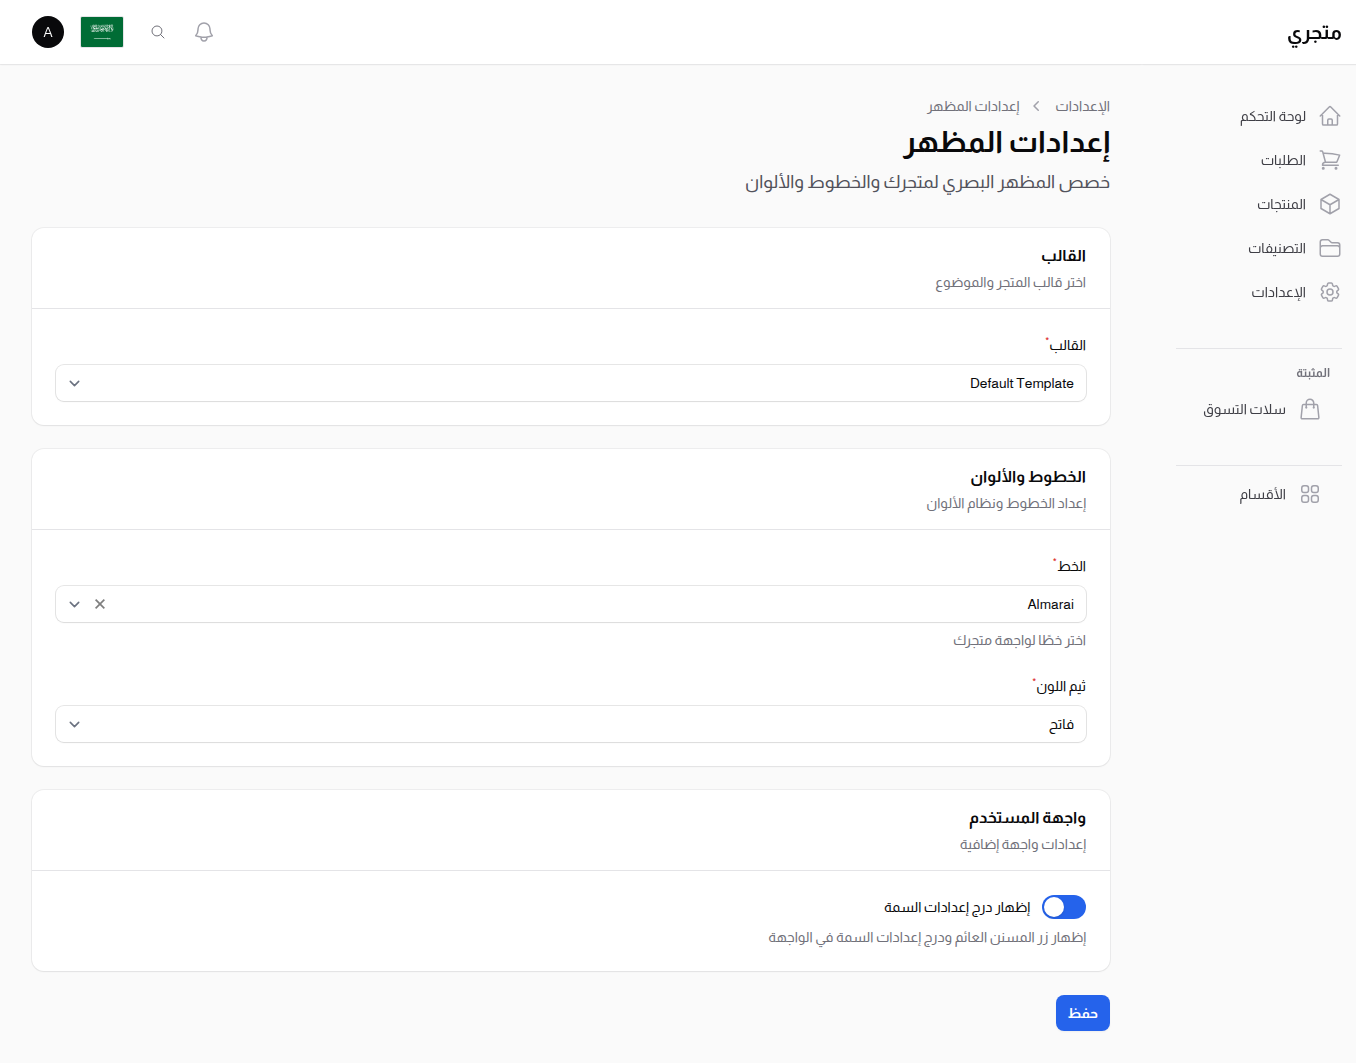Select the المنتجات box icon
Image resolution: width=1356 pixels, height=1063 pixels.
1330,204
